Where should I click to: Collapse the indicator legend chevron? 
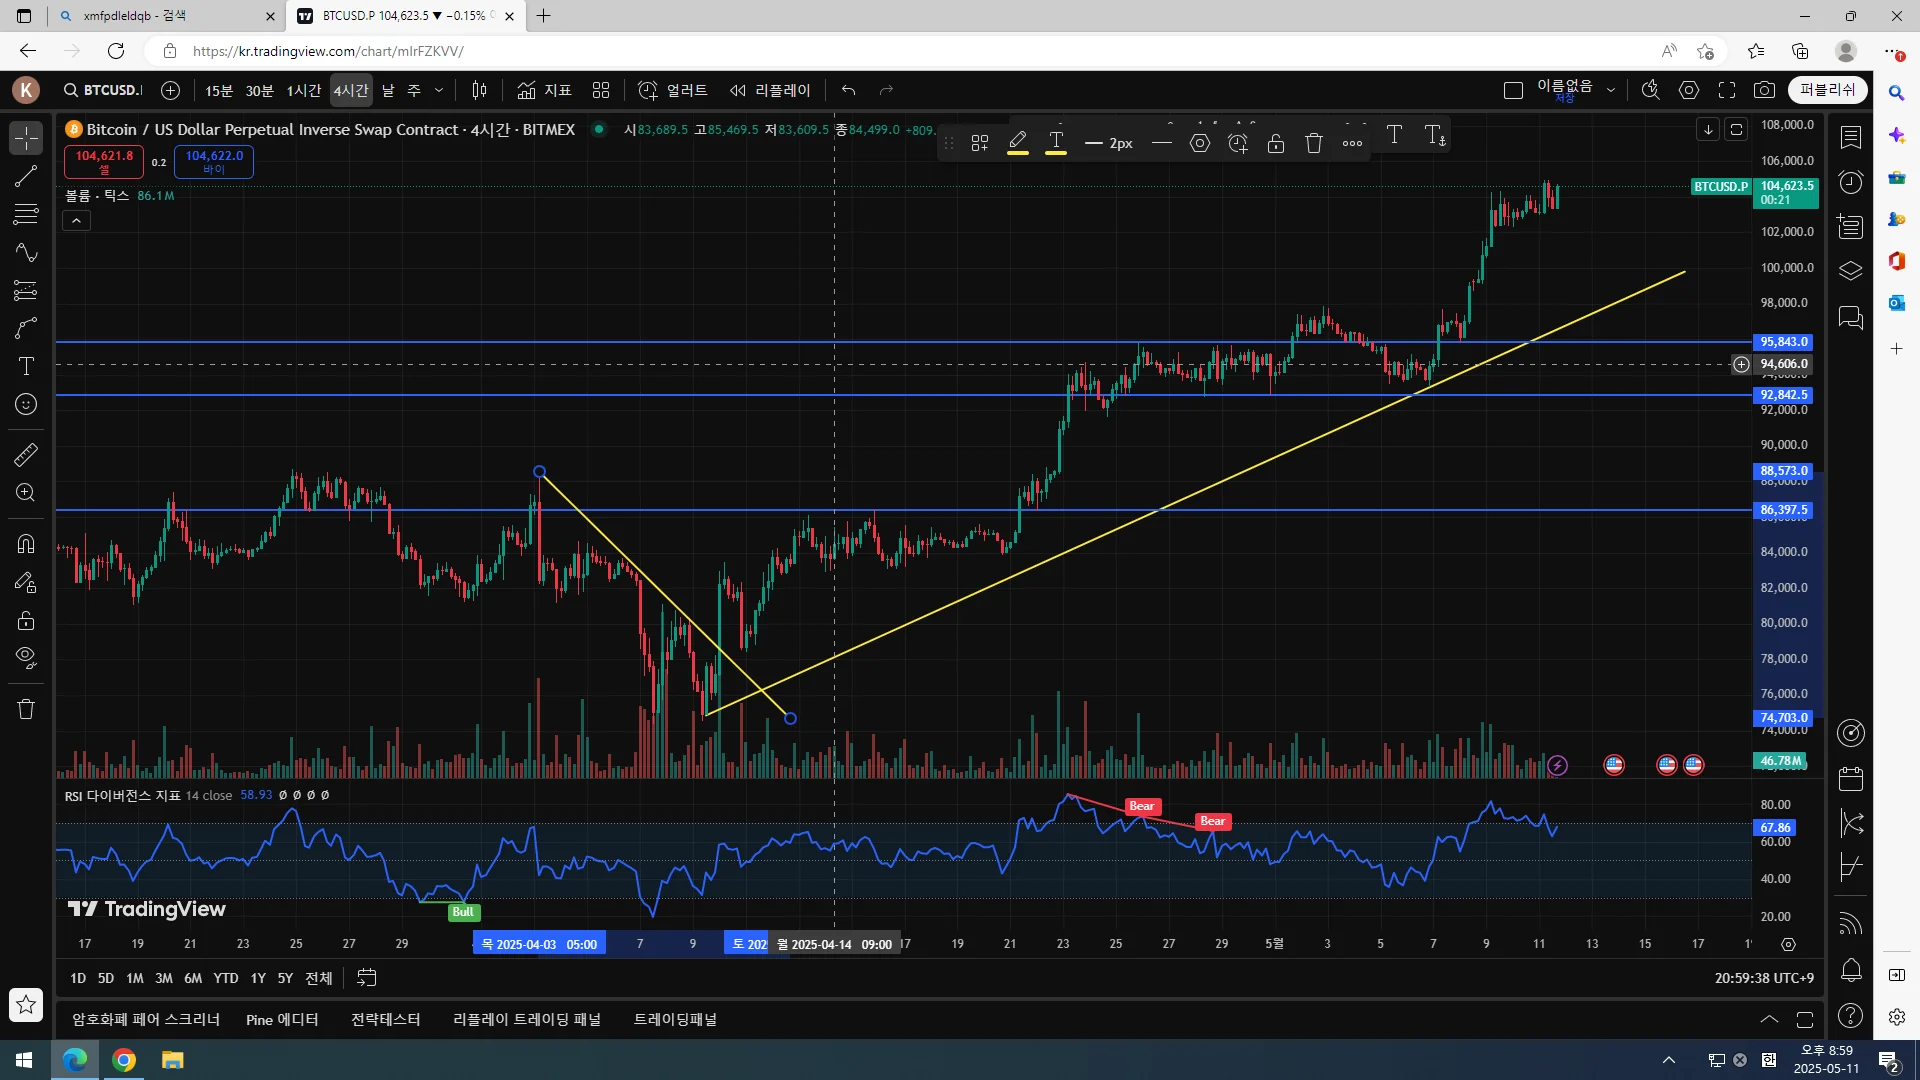(77, 220)
